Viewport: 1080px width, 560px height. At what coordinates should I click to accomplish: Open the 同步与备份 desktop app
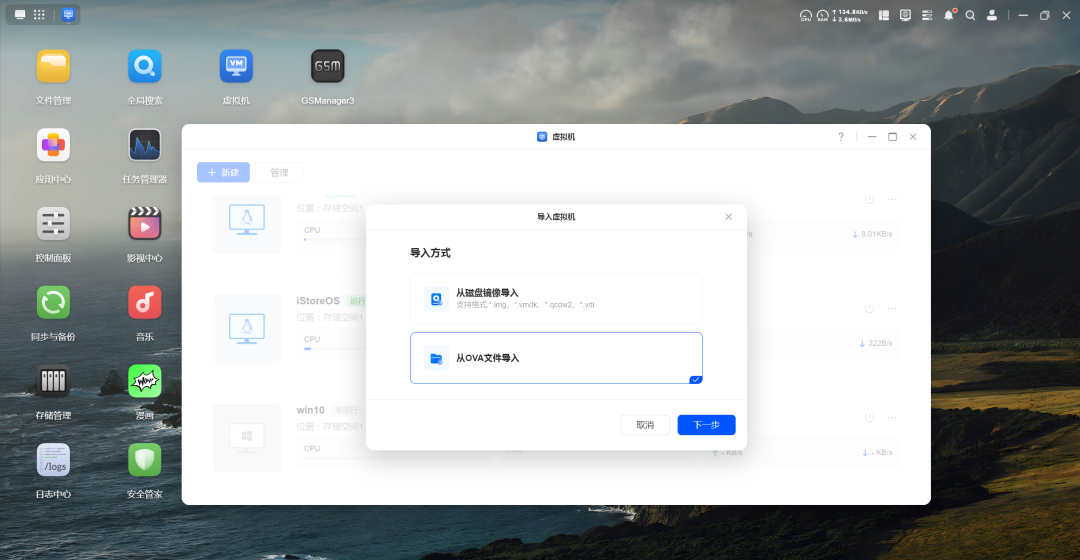53,302
